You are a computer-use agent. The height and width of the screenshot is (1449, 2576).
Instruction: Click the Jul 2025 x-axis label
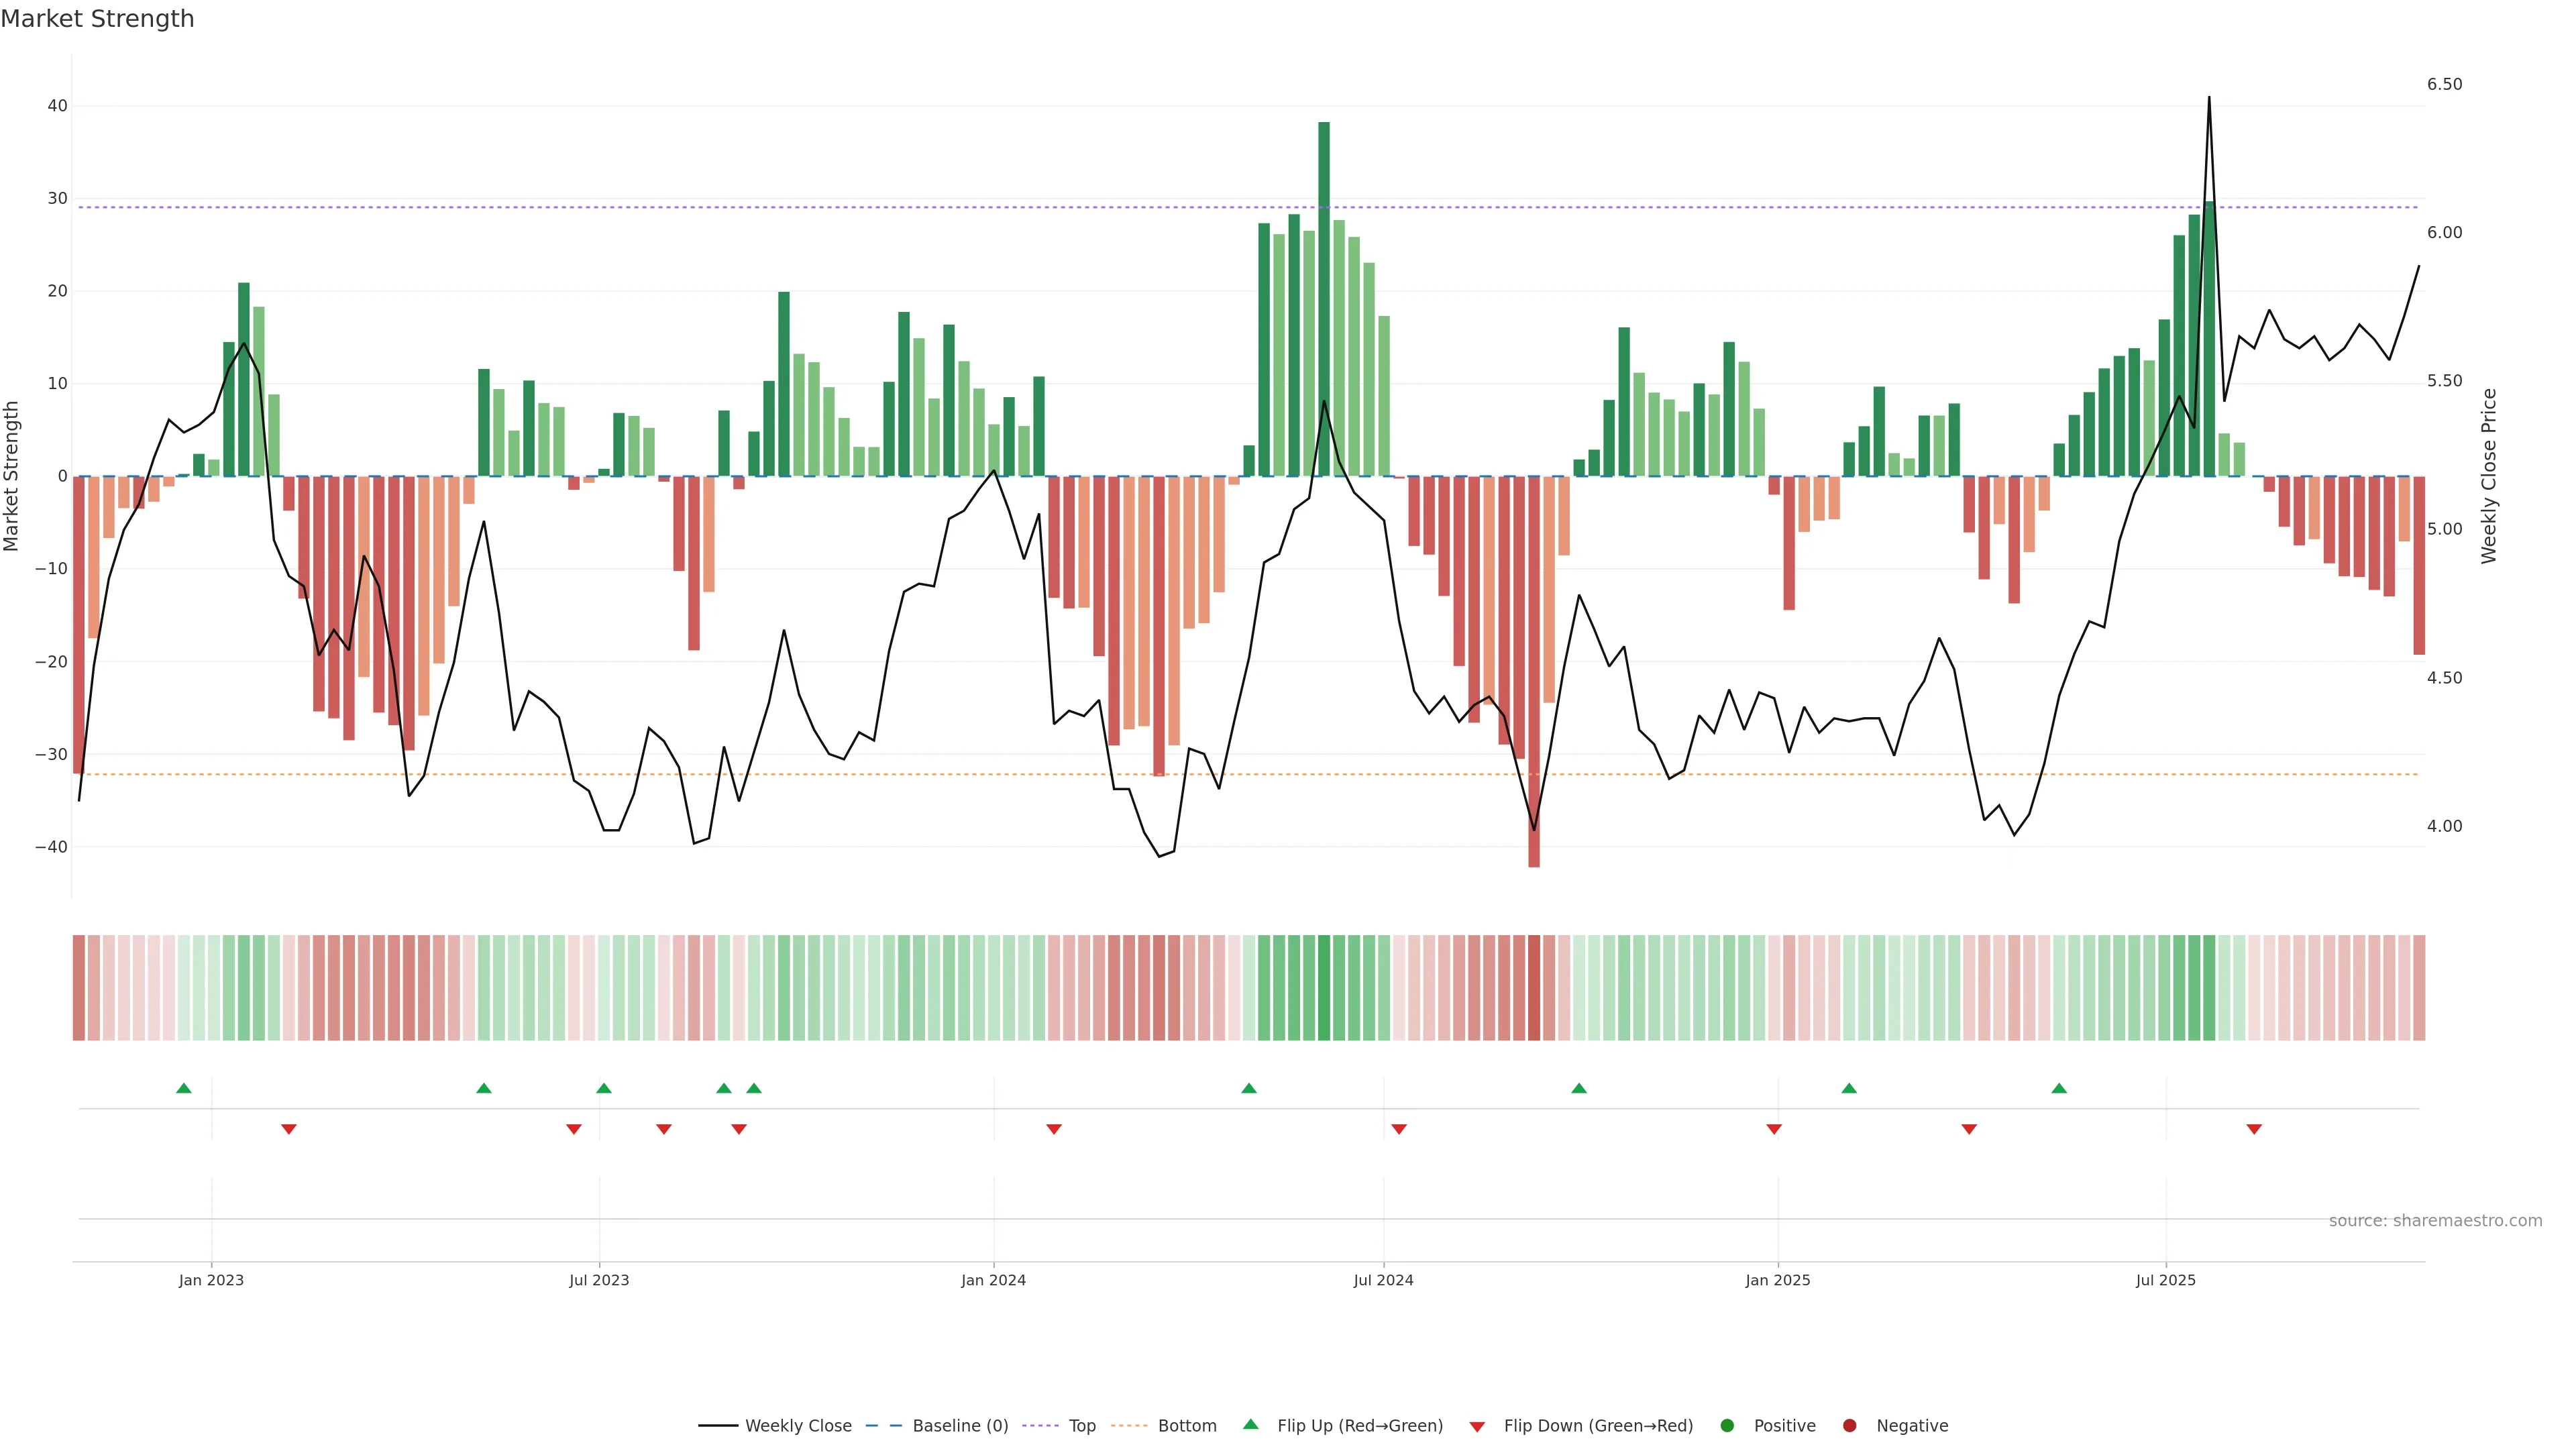tap(2165, 1280)
